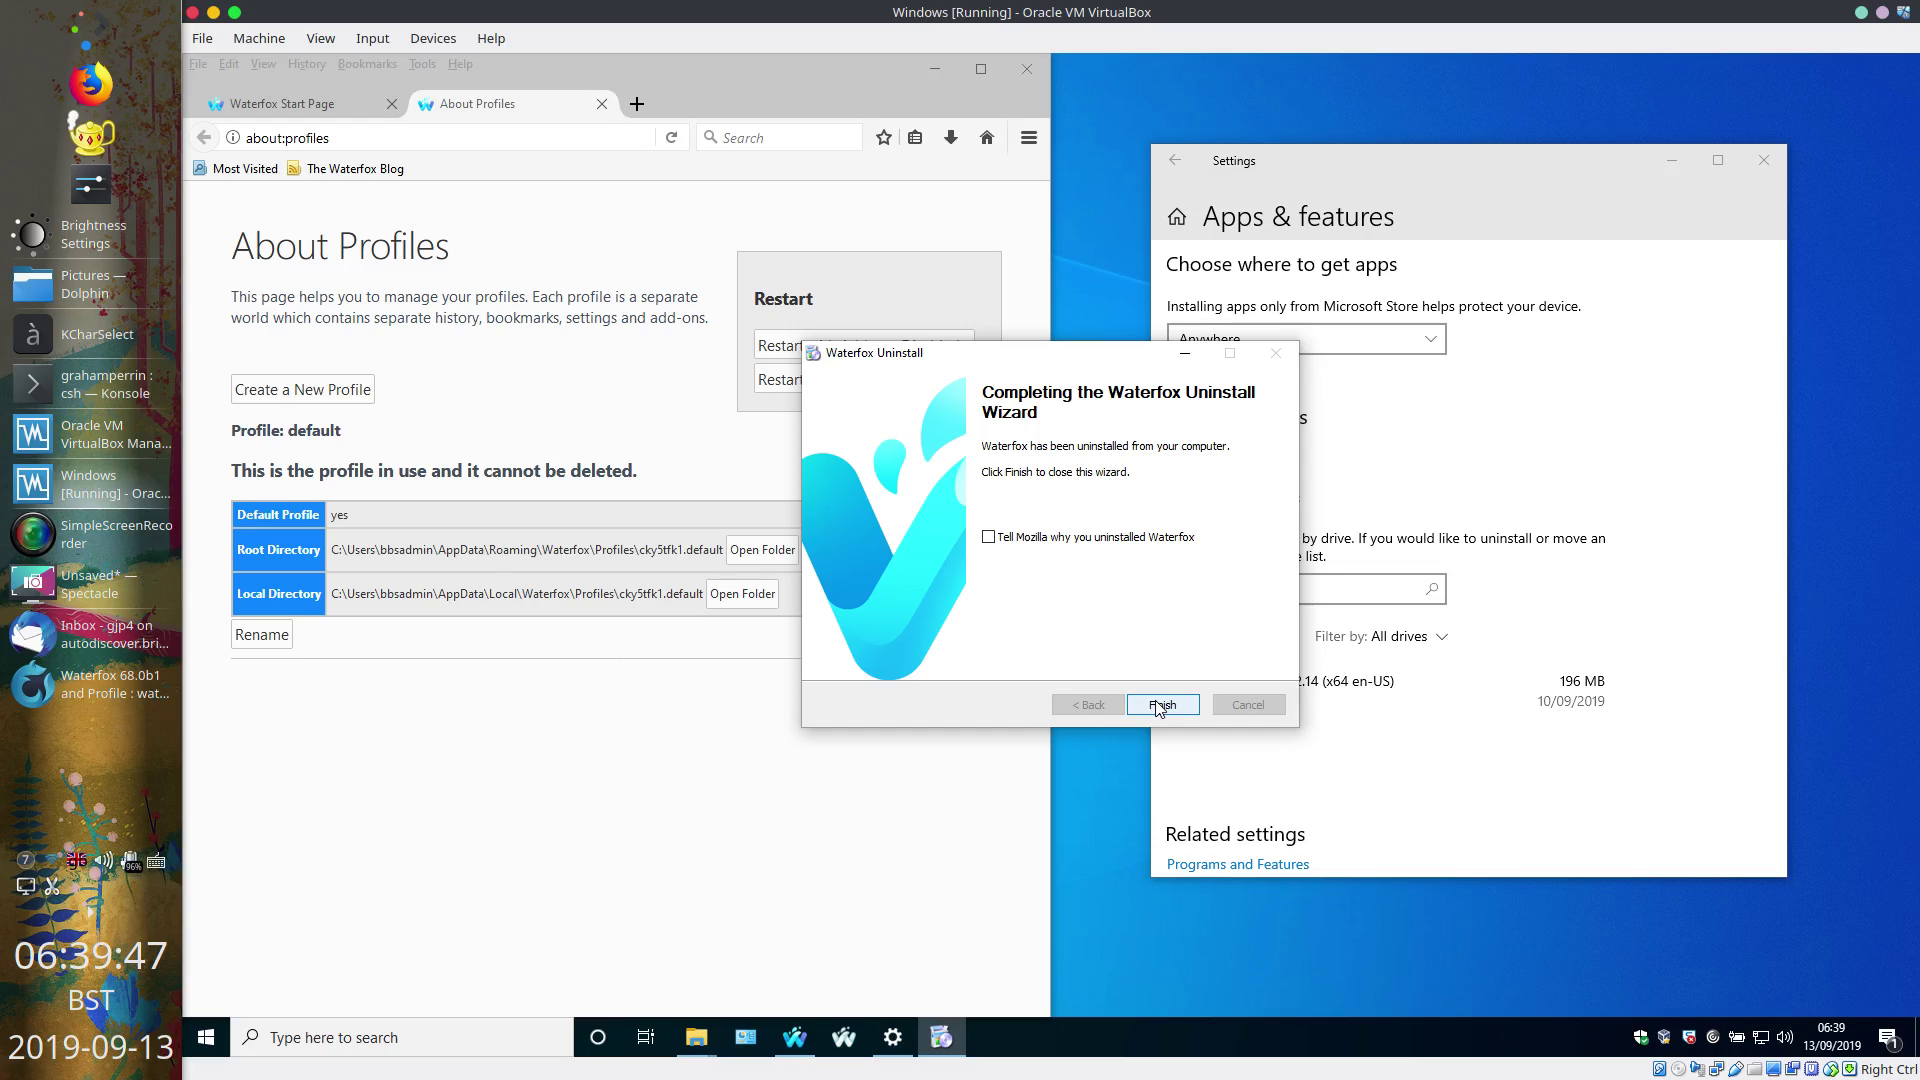The image size is (1920, 1080).
Task: Open the Downloads arrow in Waterfox toolbar
Action: pos(951,137)
